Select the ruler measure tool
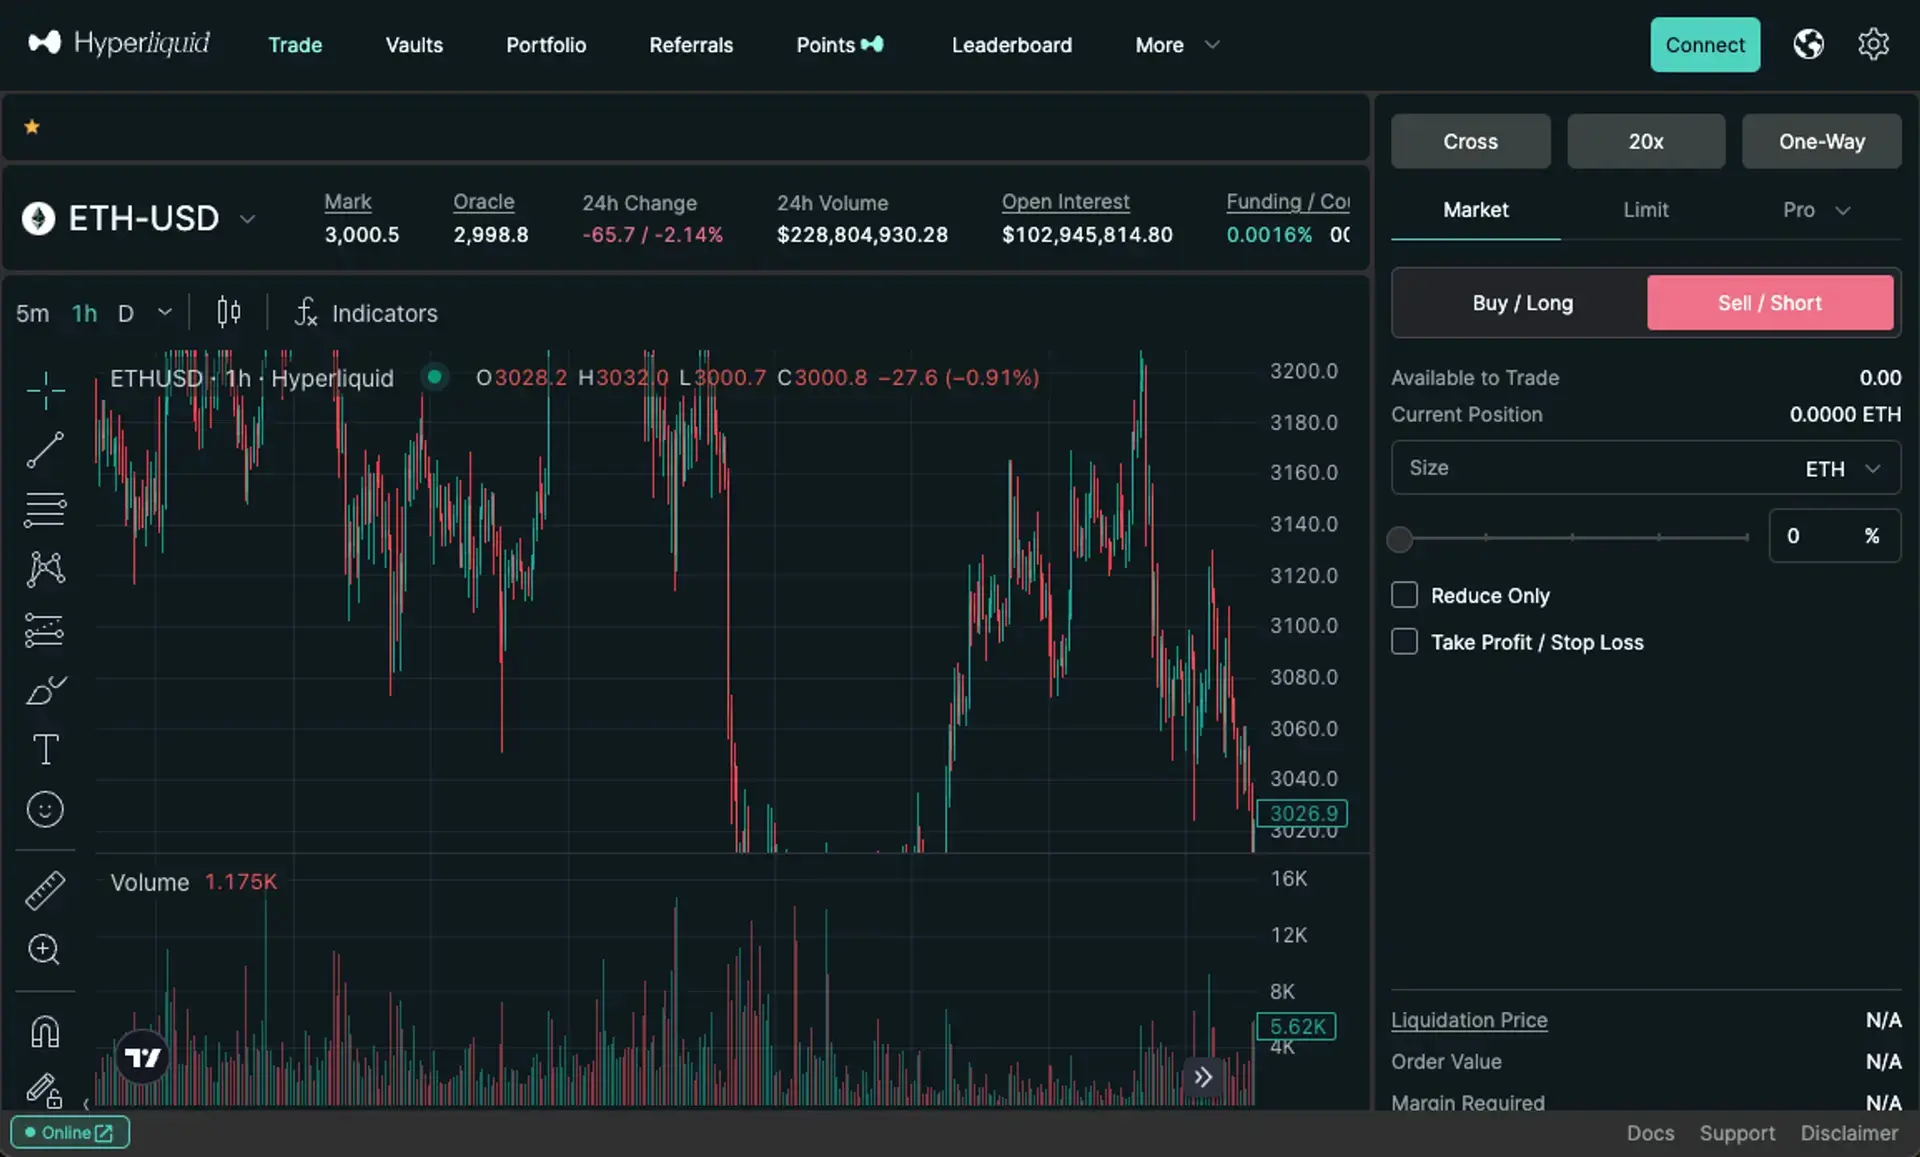The height and width of the screenshot is (1157, 1920). pos(45,889)
